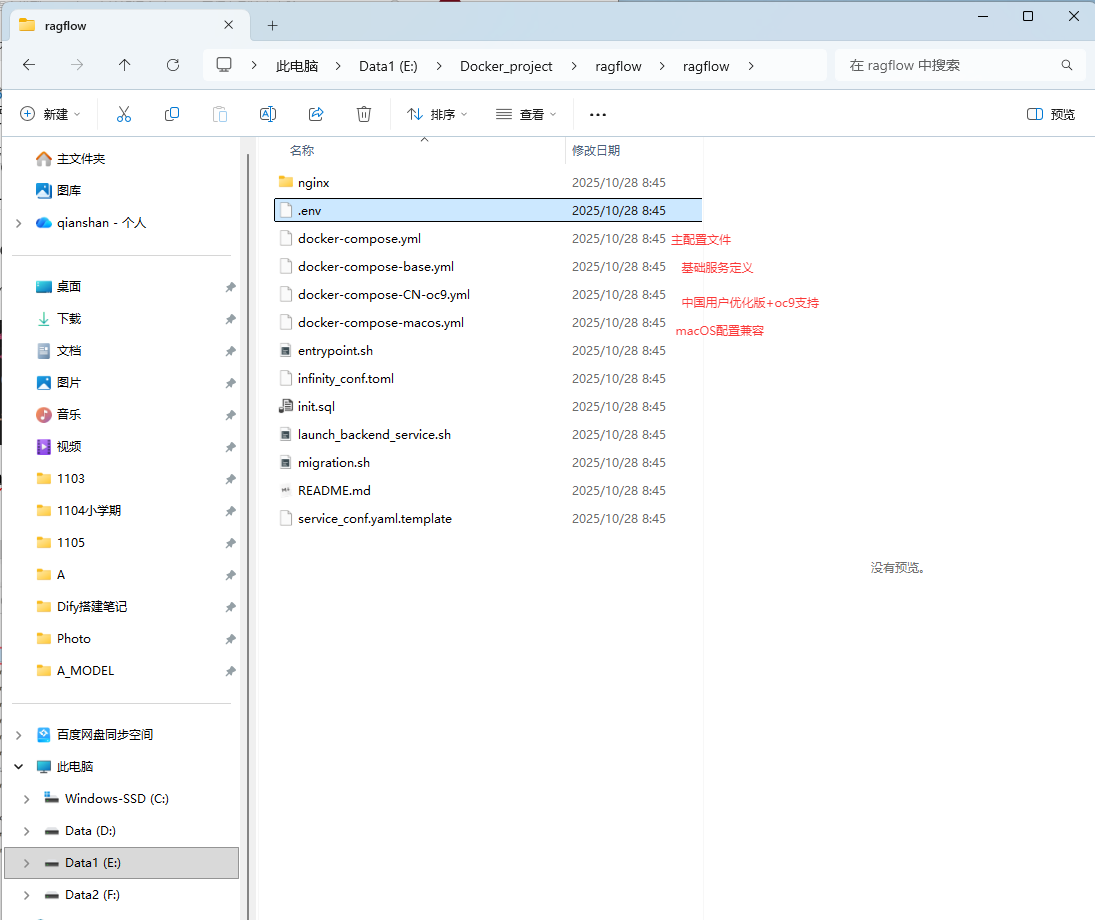Expand Data1 (E:) drive node
Screen dimensions: 1095x920
coord(27,863)
